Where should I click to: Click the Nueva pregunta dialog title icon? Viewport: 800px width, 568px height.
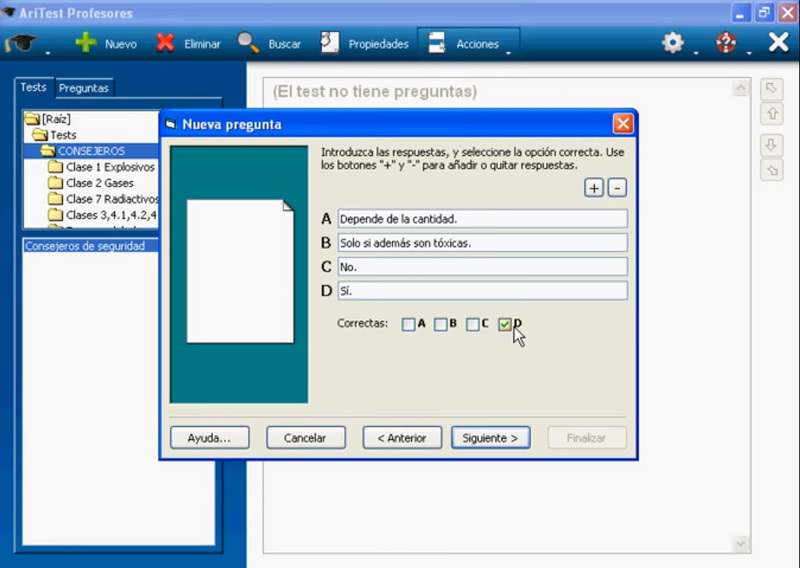click(x=171, y=124)
